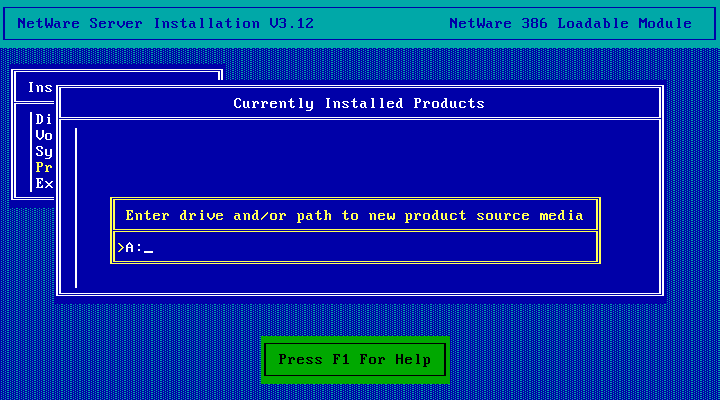The image size is (720, 400).
Task: Select the highlighted 'Pr' menu entry
Action: pyautogui.click(x=44, y=167)
